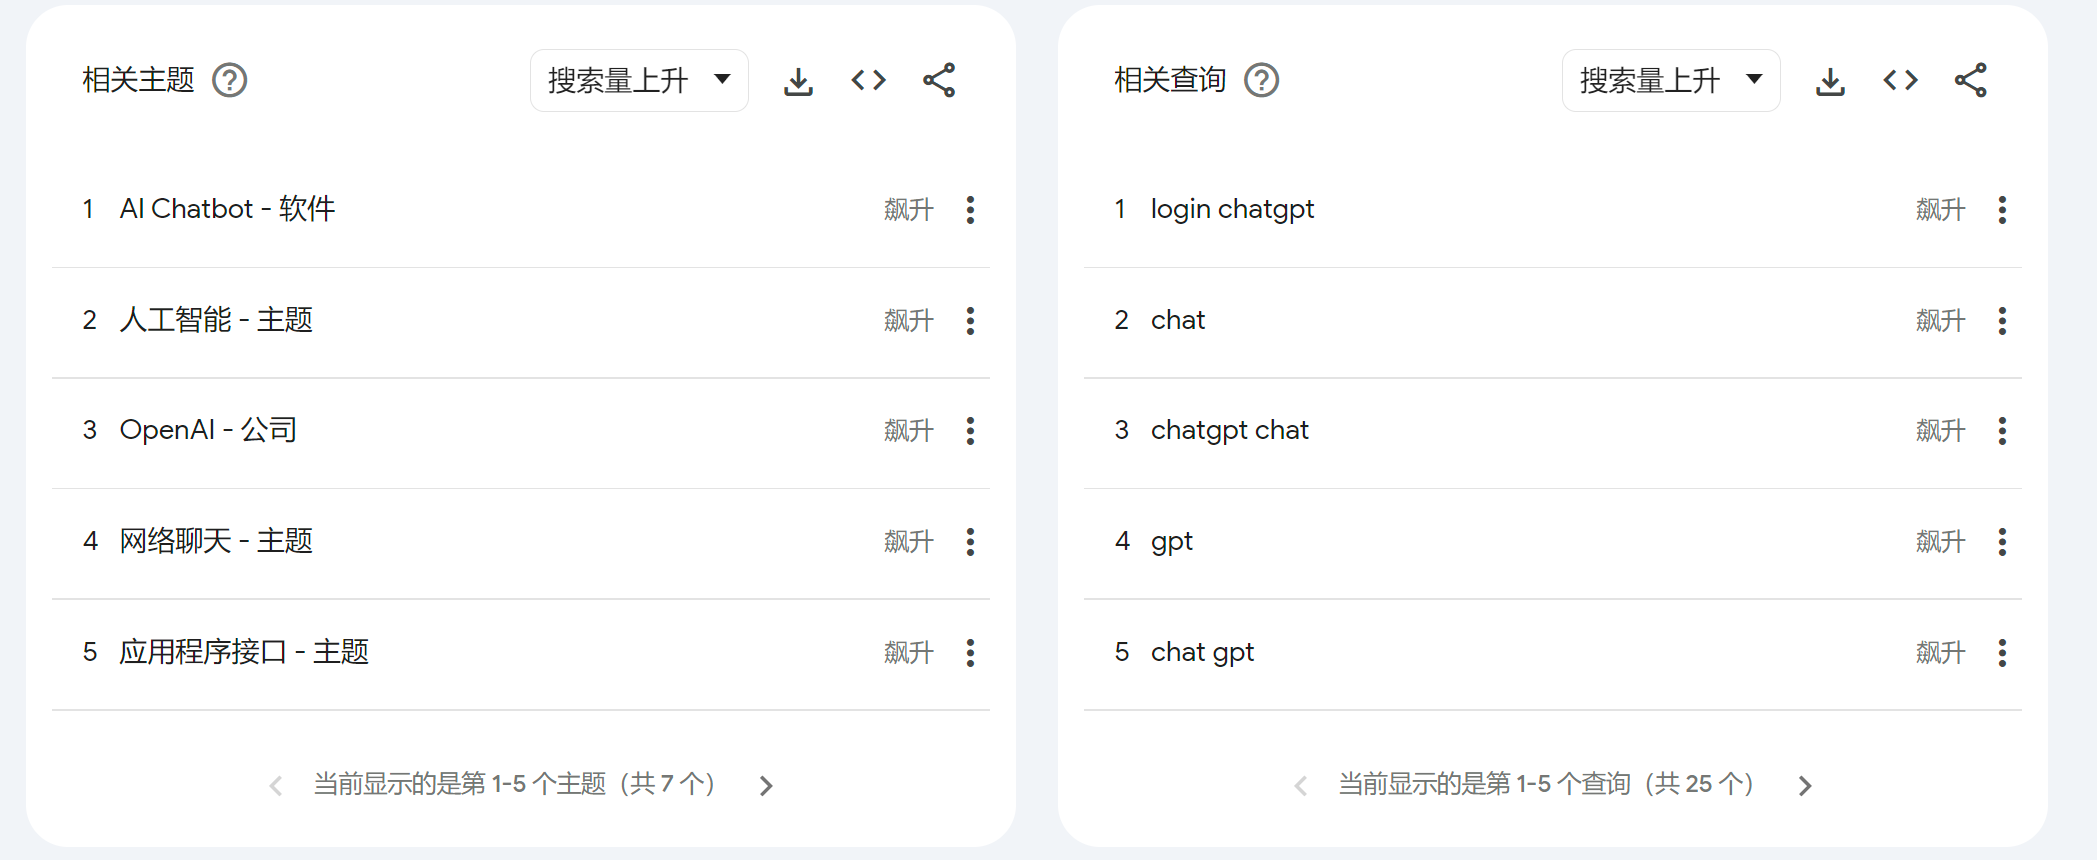Open more options for chatgpt chat row
Image resolution: width=2097 pixels, height=860 pixels.
(x=2002, y=431)
